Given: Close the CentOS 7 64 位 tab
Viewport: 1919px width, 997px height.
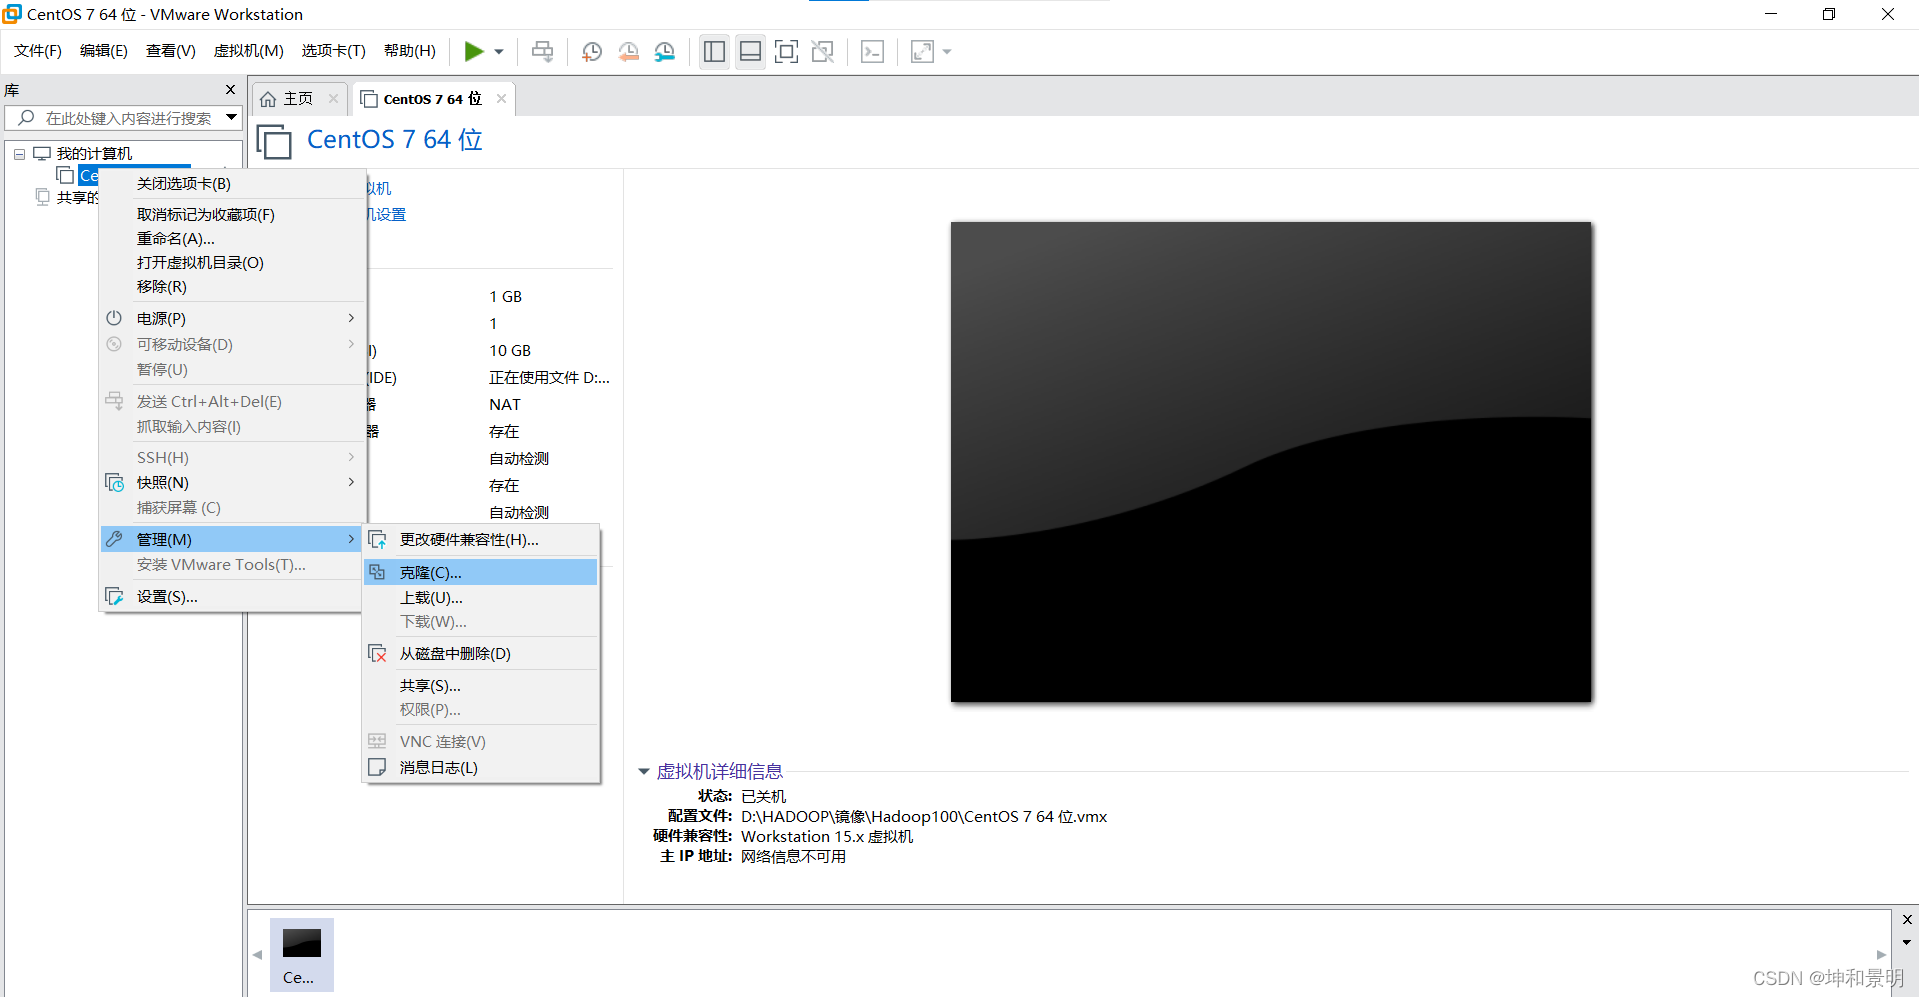Looking at the screenshot, I should (501, 98).
